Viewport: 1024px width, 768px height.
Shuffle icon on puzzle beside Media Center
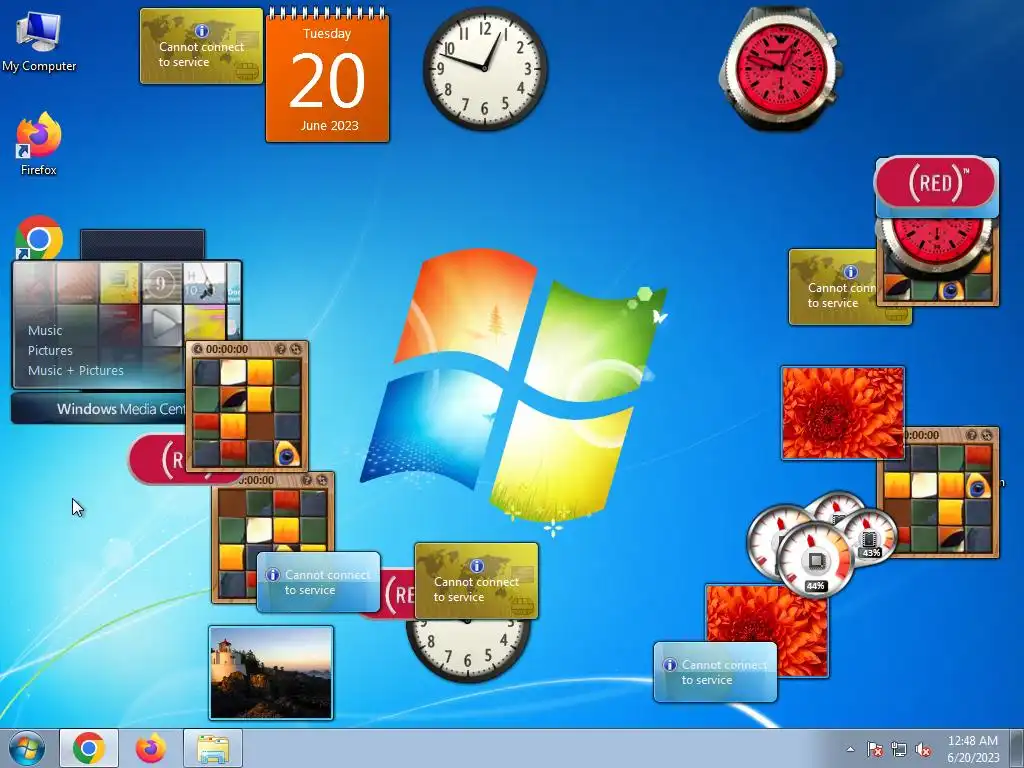tap(295, 349)
